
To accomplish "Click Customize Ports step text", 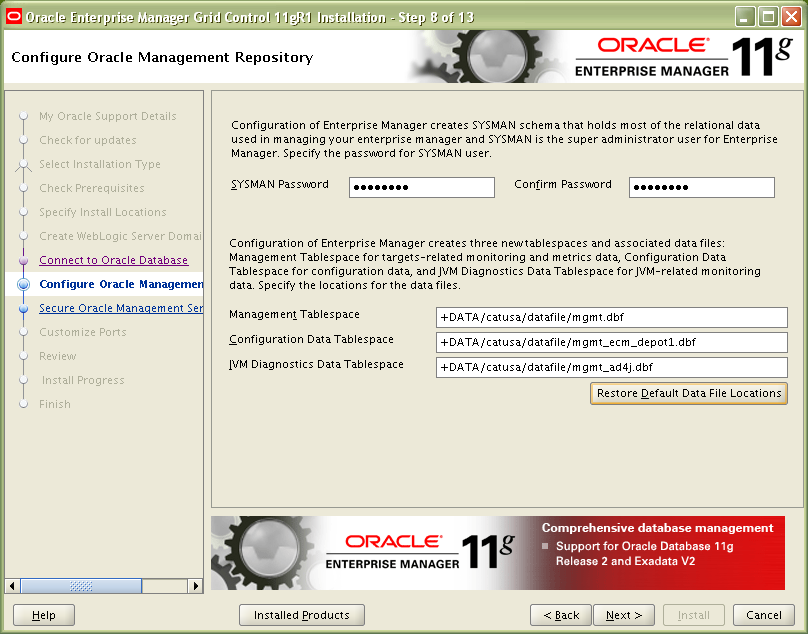I will (82, 332).
